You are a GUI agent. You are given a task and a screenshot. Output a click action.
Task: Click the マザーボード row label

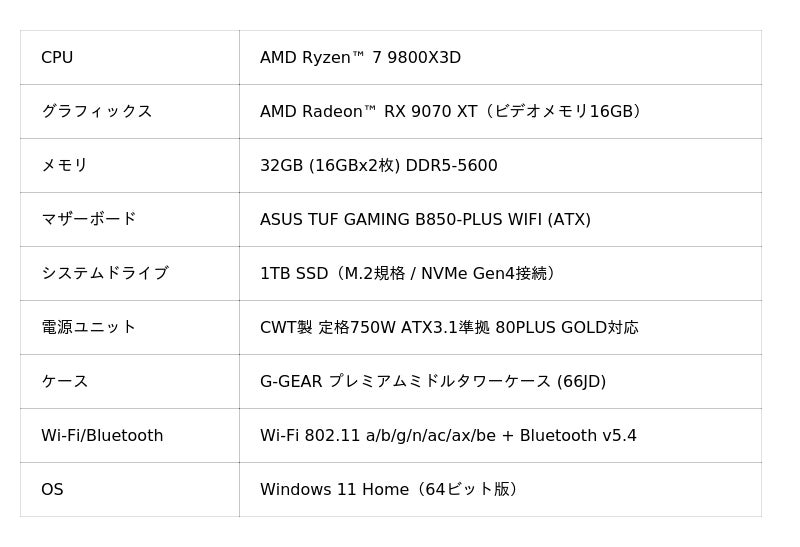point(89,219)
